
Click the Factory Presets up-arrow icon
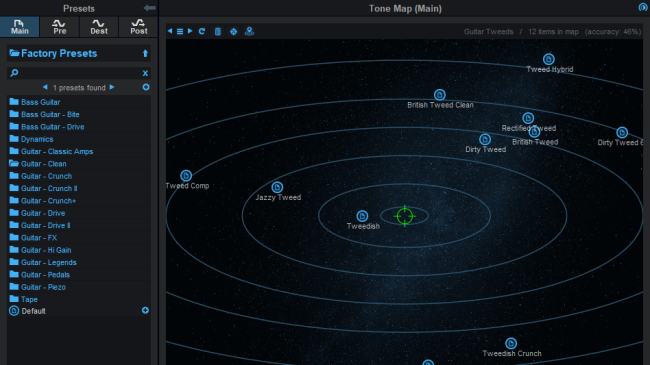[x=145, y=53]
